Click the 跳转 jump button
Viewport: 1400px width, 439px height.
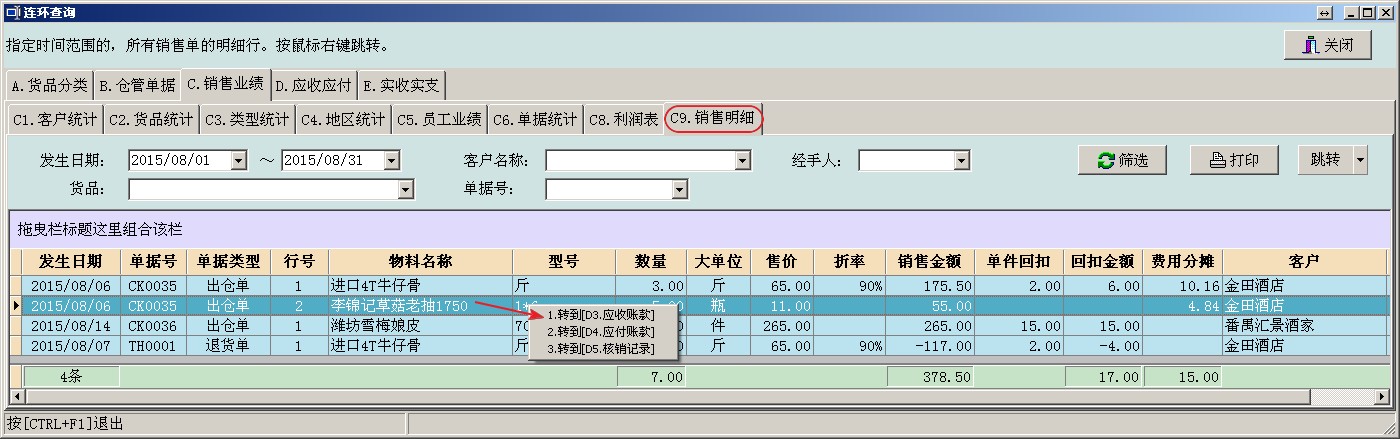1324,160
